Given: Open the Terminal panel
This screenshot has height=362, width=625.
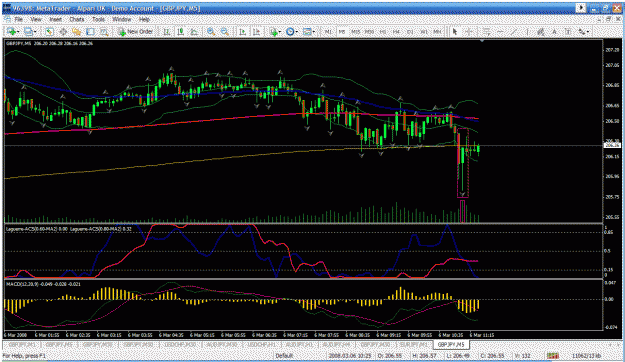Looking at the screenshot, I should coord(90,31).
